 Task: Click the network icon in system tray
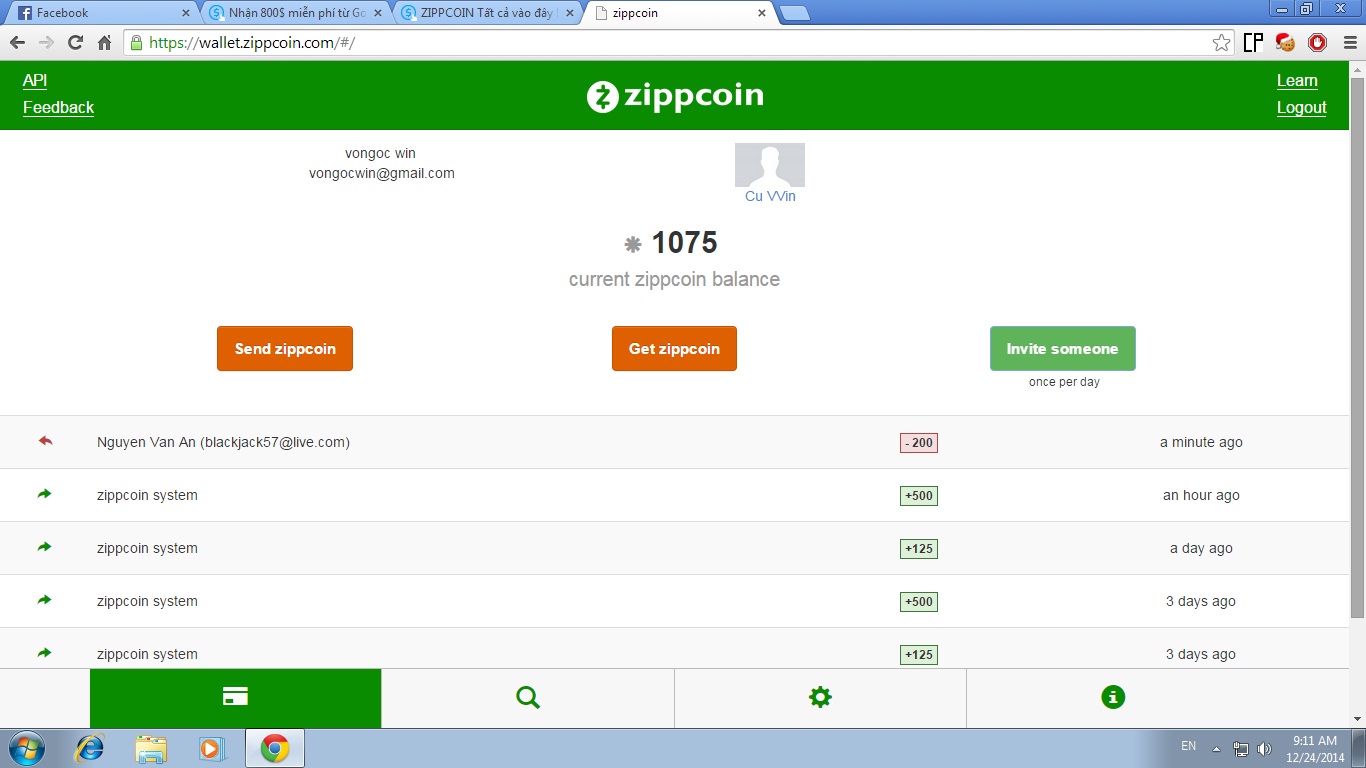tap(1241, 748)
